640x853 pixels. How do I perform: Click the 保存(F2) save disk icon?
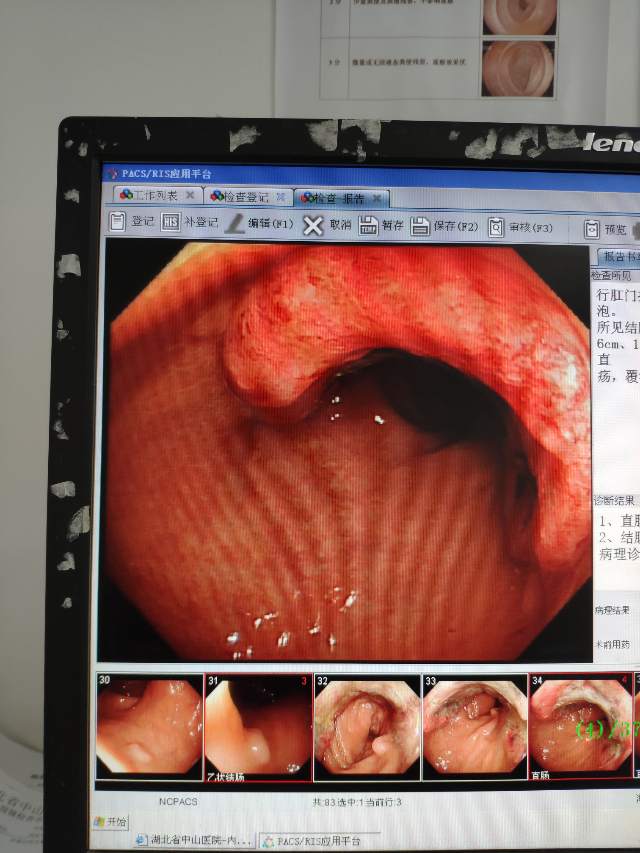coord(420,227)
